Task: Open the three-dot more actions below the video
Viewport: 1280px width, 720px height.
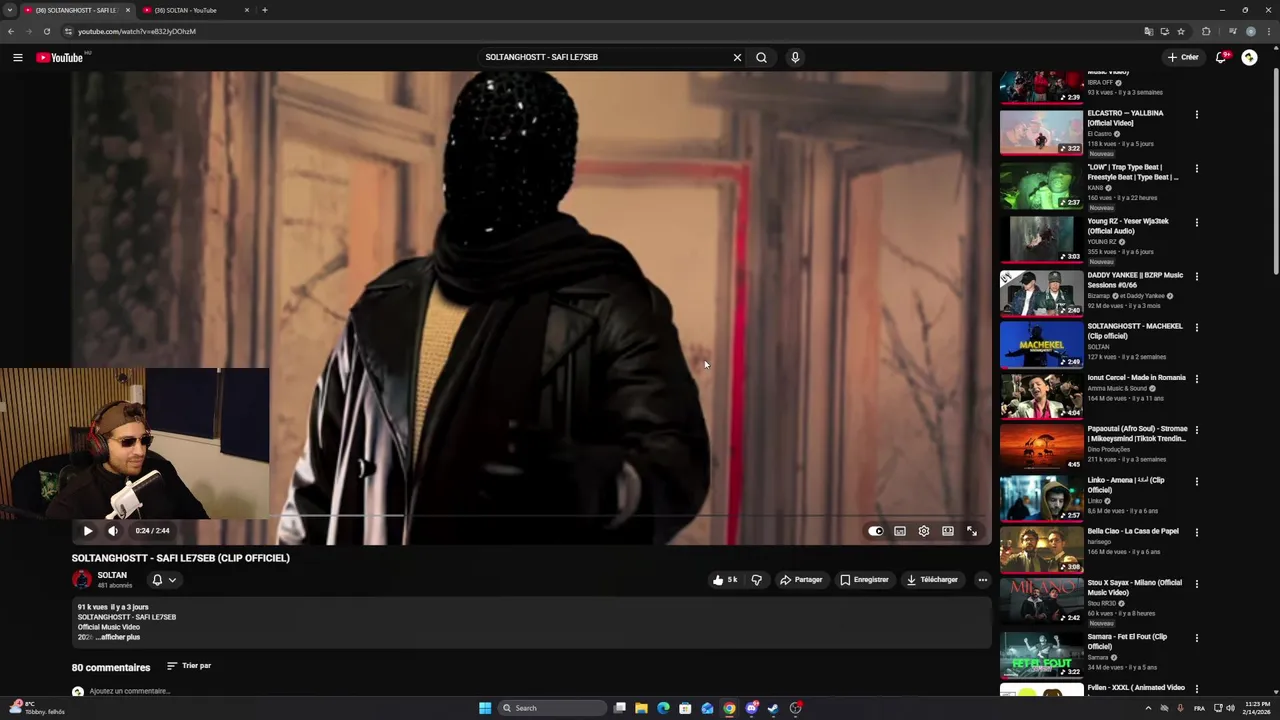Action: pos(982,580)
